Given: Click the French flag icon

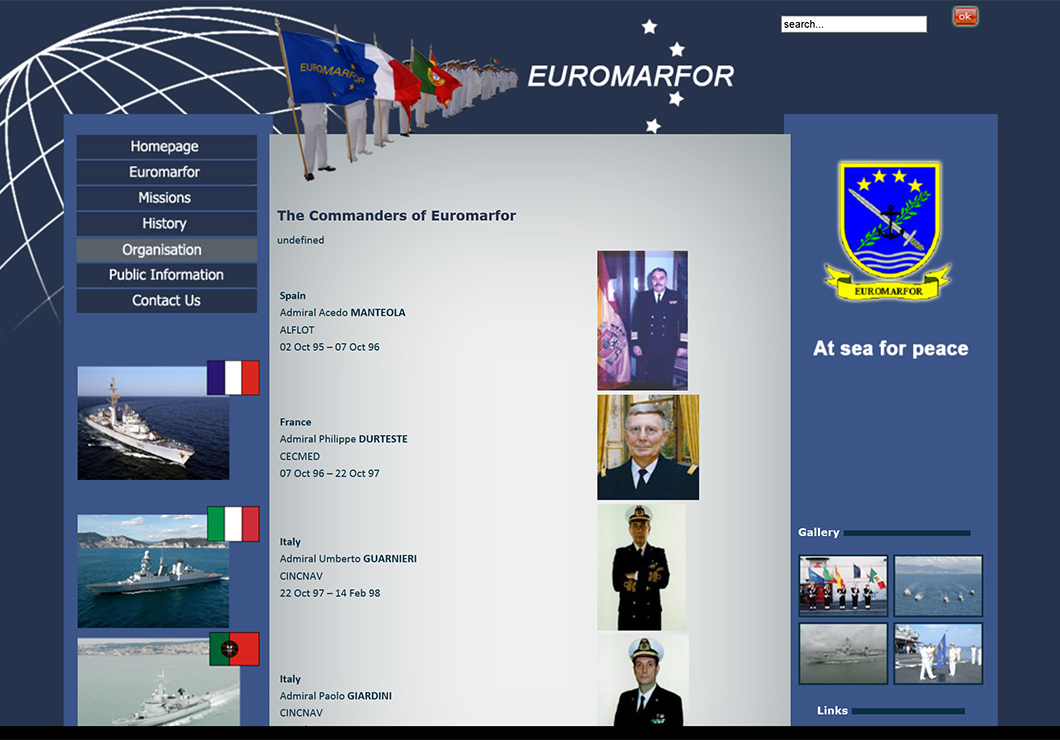Looking at the screenshot, I should (233, 378).
